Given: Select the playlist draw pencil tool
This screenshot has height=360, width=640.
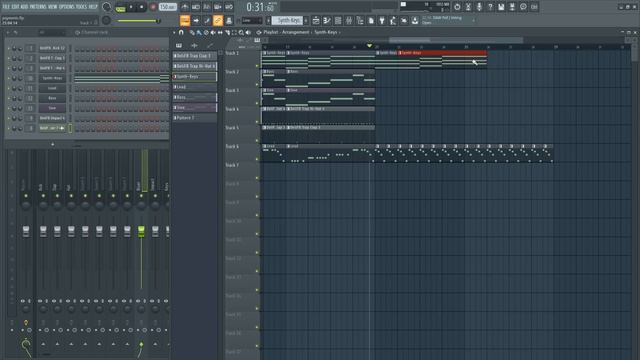Looking at the screenshot, I should [192, 32].
